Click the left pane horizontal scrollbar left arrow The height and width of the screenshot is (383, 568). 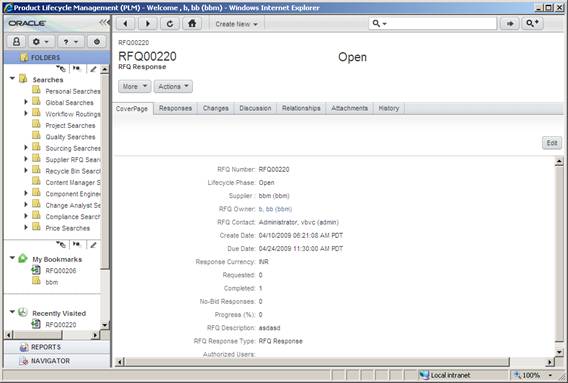(x=9, y=334)
